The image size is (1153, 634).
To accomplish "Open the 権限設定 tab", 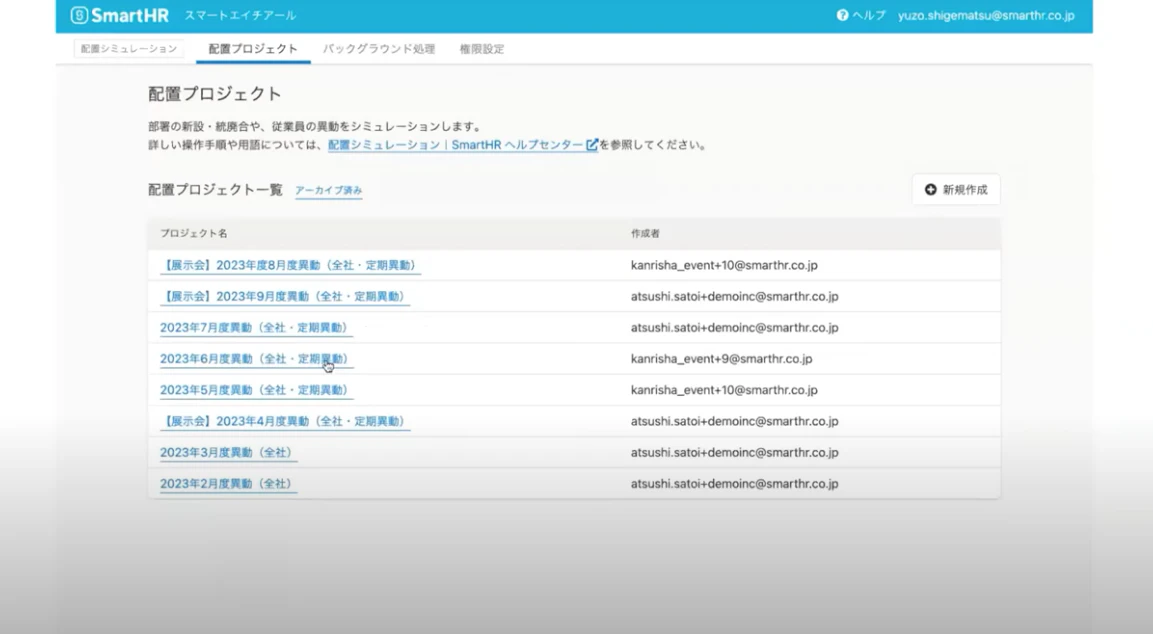I will (482, 49).
